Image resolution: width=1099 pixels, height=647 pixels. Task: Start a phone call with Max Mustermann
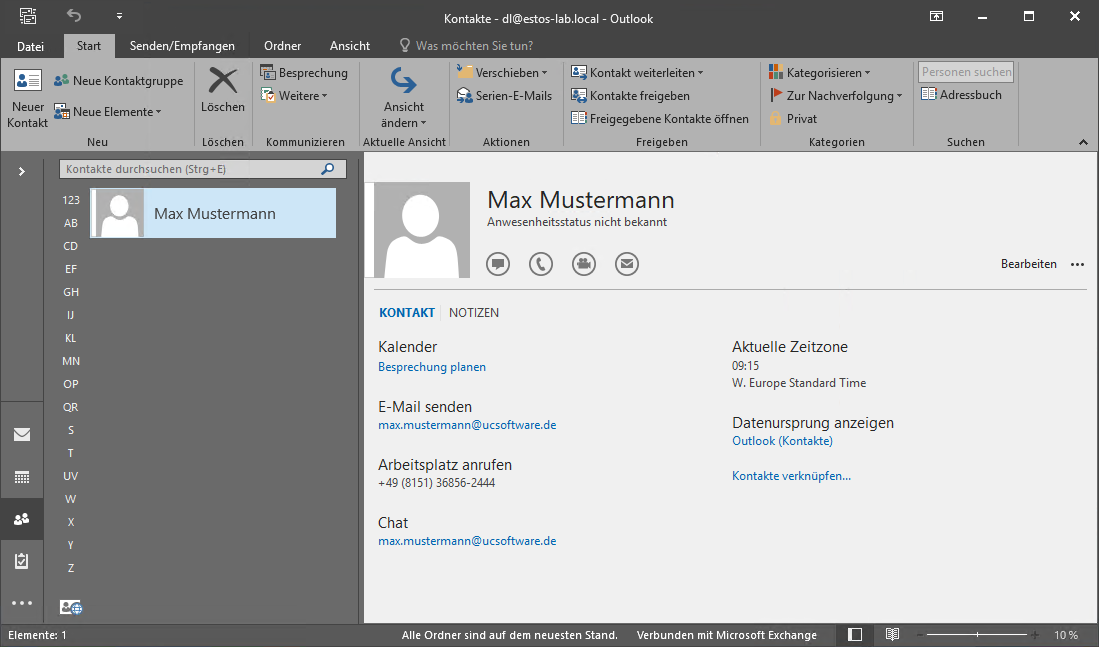(541, 264)
